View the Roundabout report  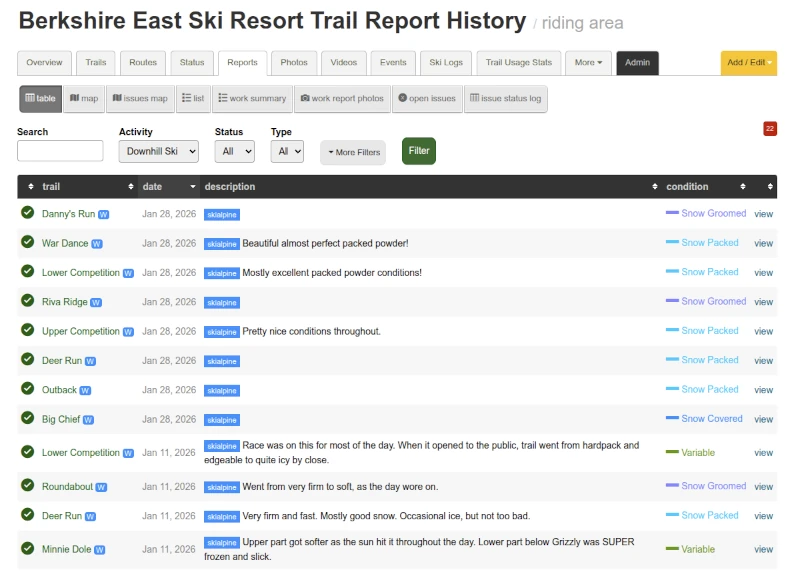point(763,487)
